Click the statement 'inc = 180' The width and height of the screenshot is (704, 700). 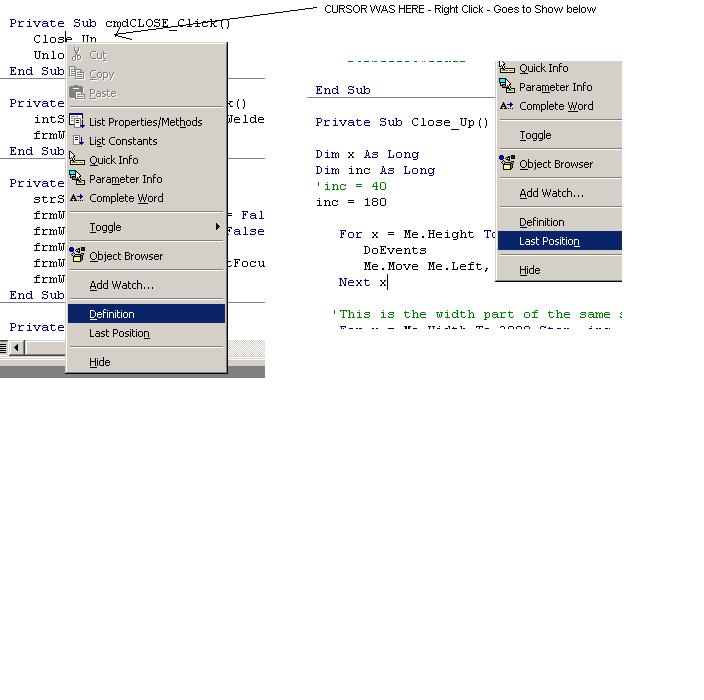[x=351, y=202]
